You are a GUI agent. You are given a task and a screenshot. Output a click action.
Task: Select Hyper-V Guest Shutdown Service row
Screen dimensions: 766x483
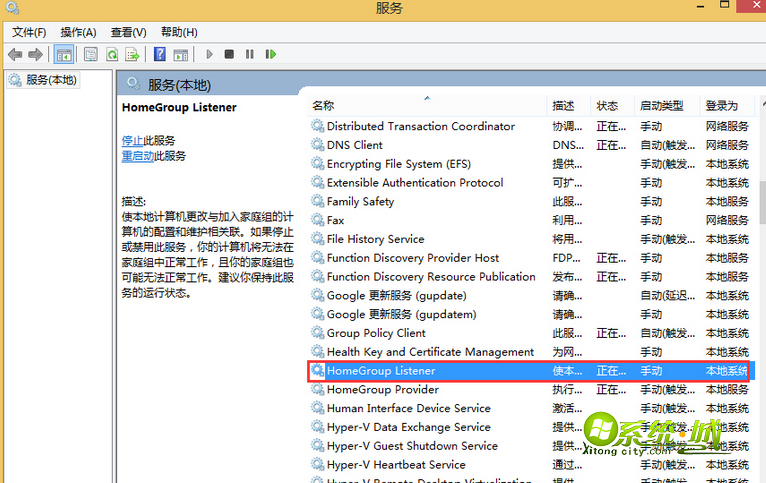tap(531, 446)
